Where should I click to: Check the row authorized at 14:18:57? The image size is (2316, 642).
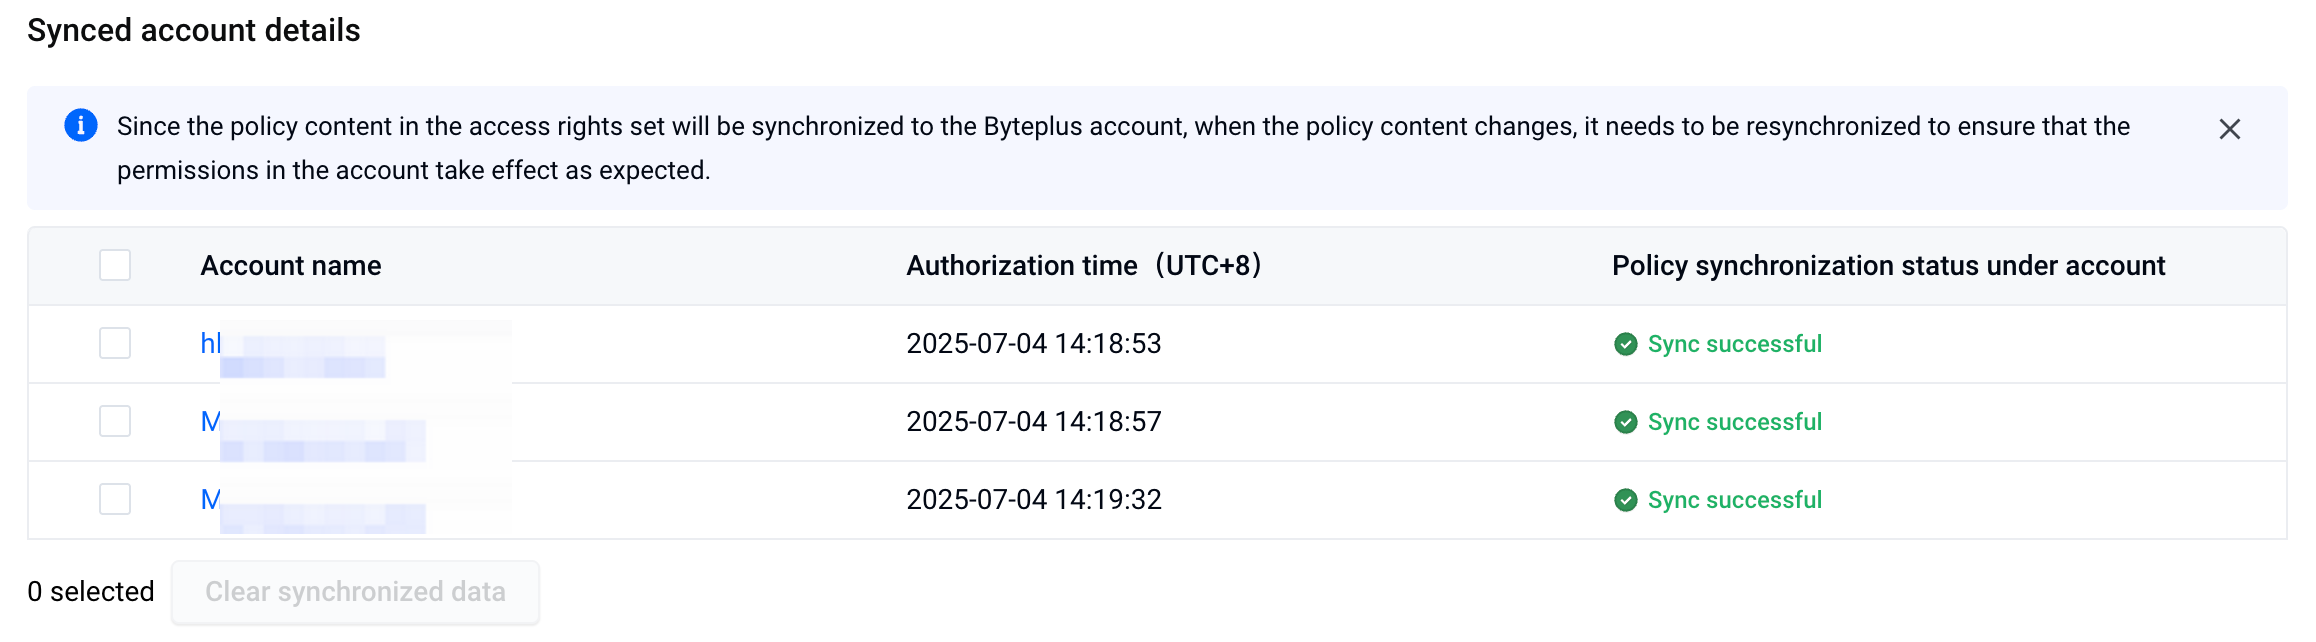(x=115, y=421)
